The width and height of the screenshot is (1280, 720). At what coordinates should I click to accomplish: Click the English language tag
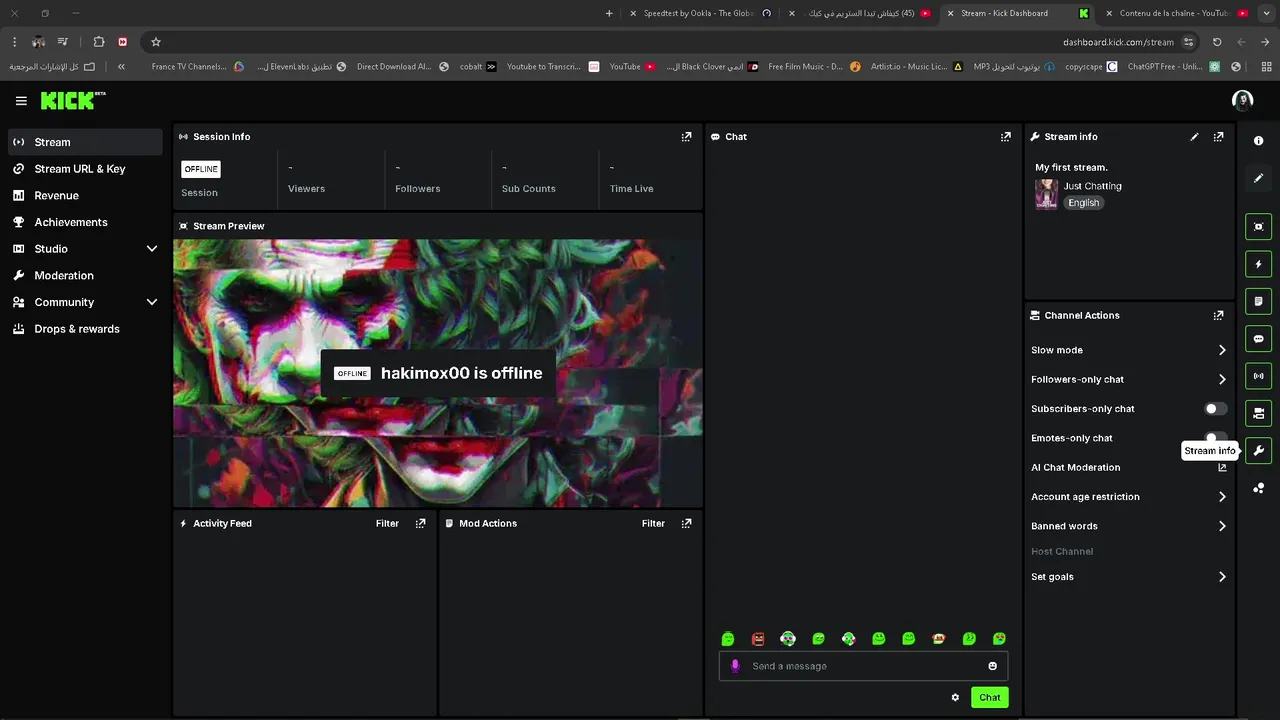tap(1083, 203)
